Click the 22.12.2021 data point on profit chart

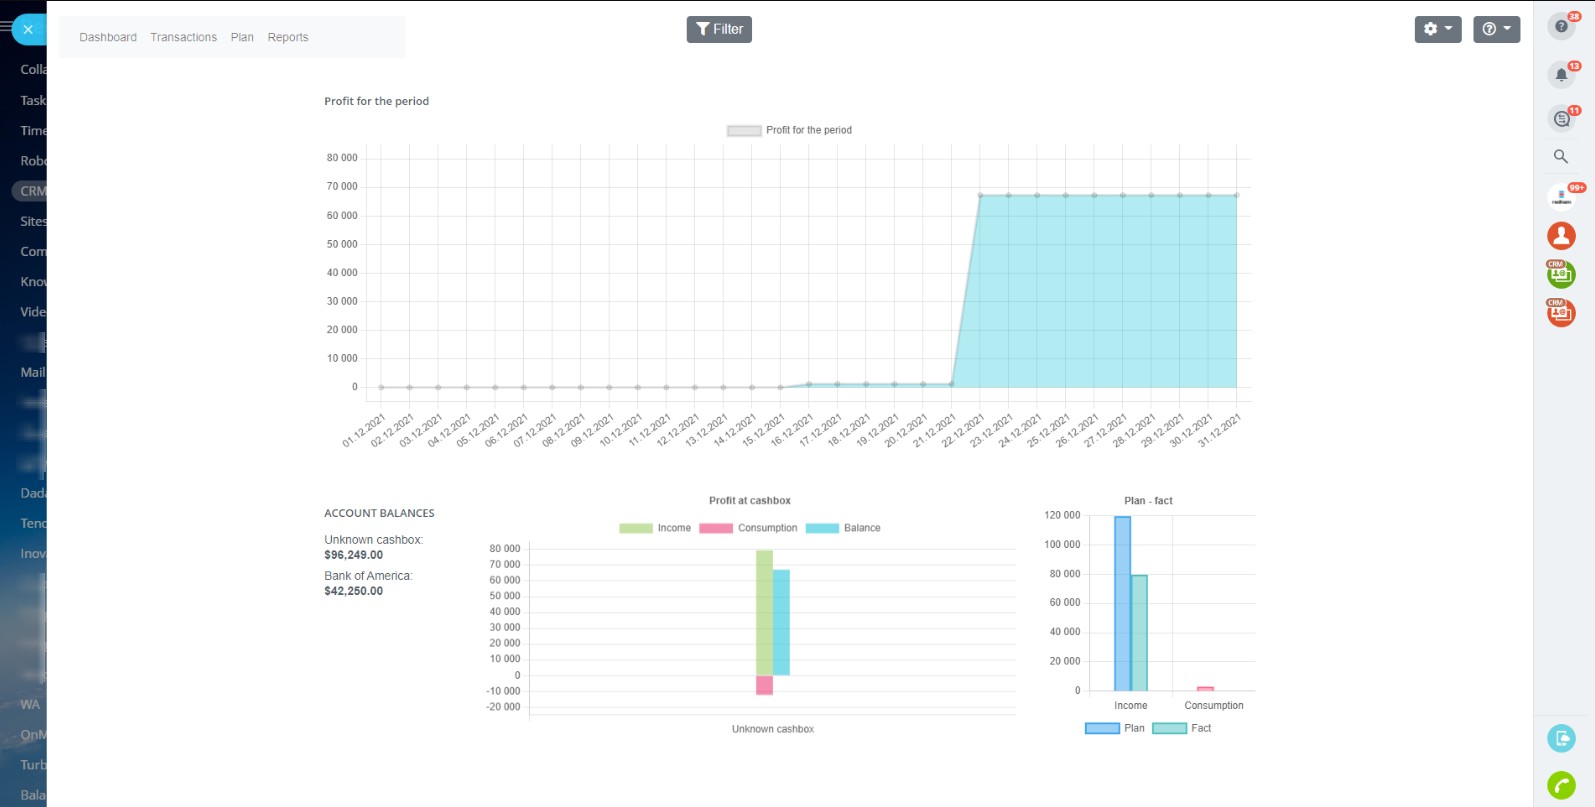coord(980,196)
